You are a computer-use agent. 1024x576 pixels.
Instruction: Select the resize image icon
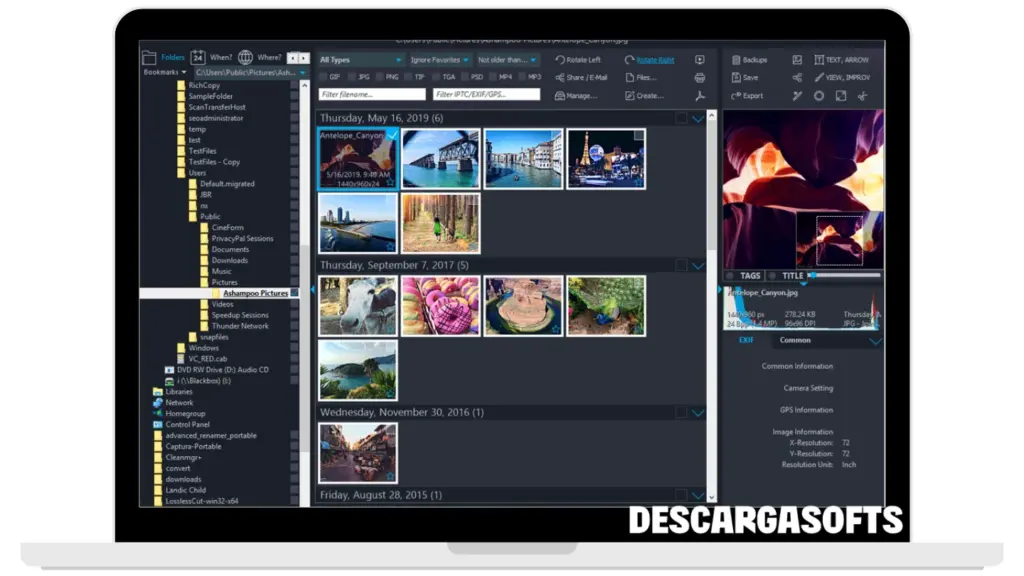[840, 96]
